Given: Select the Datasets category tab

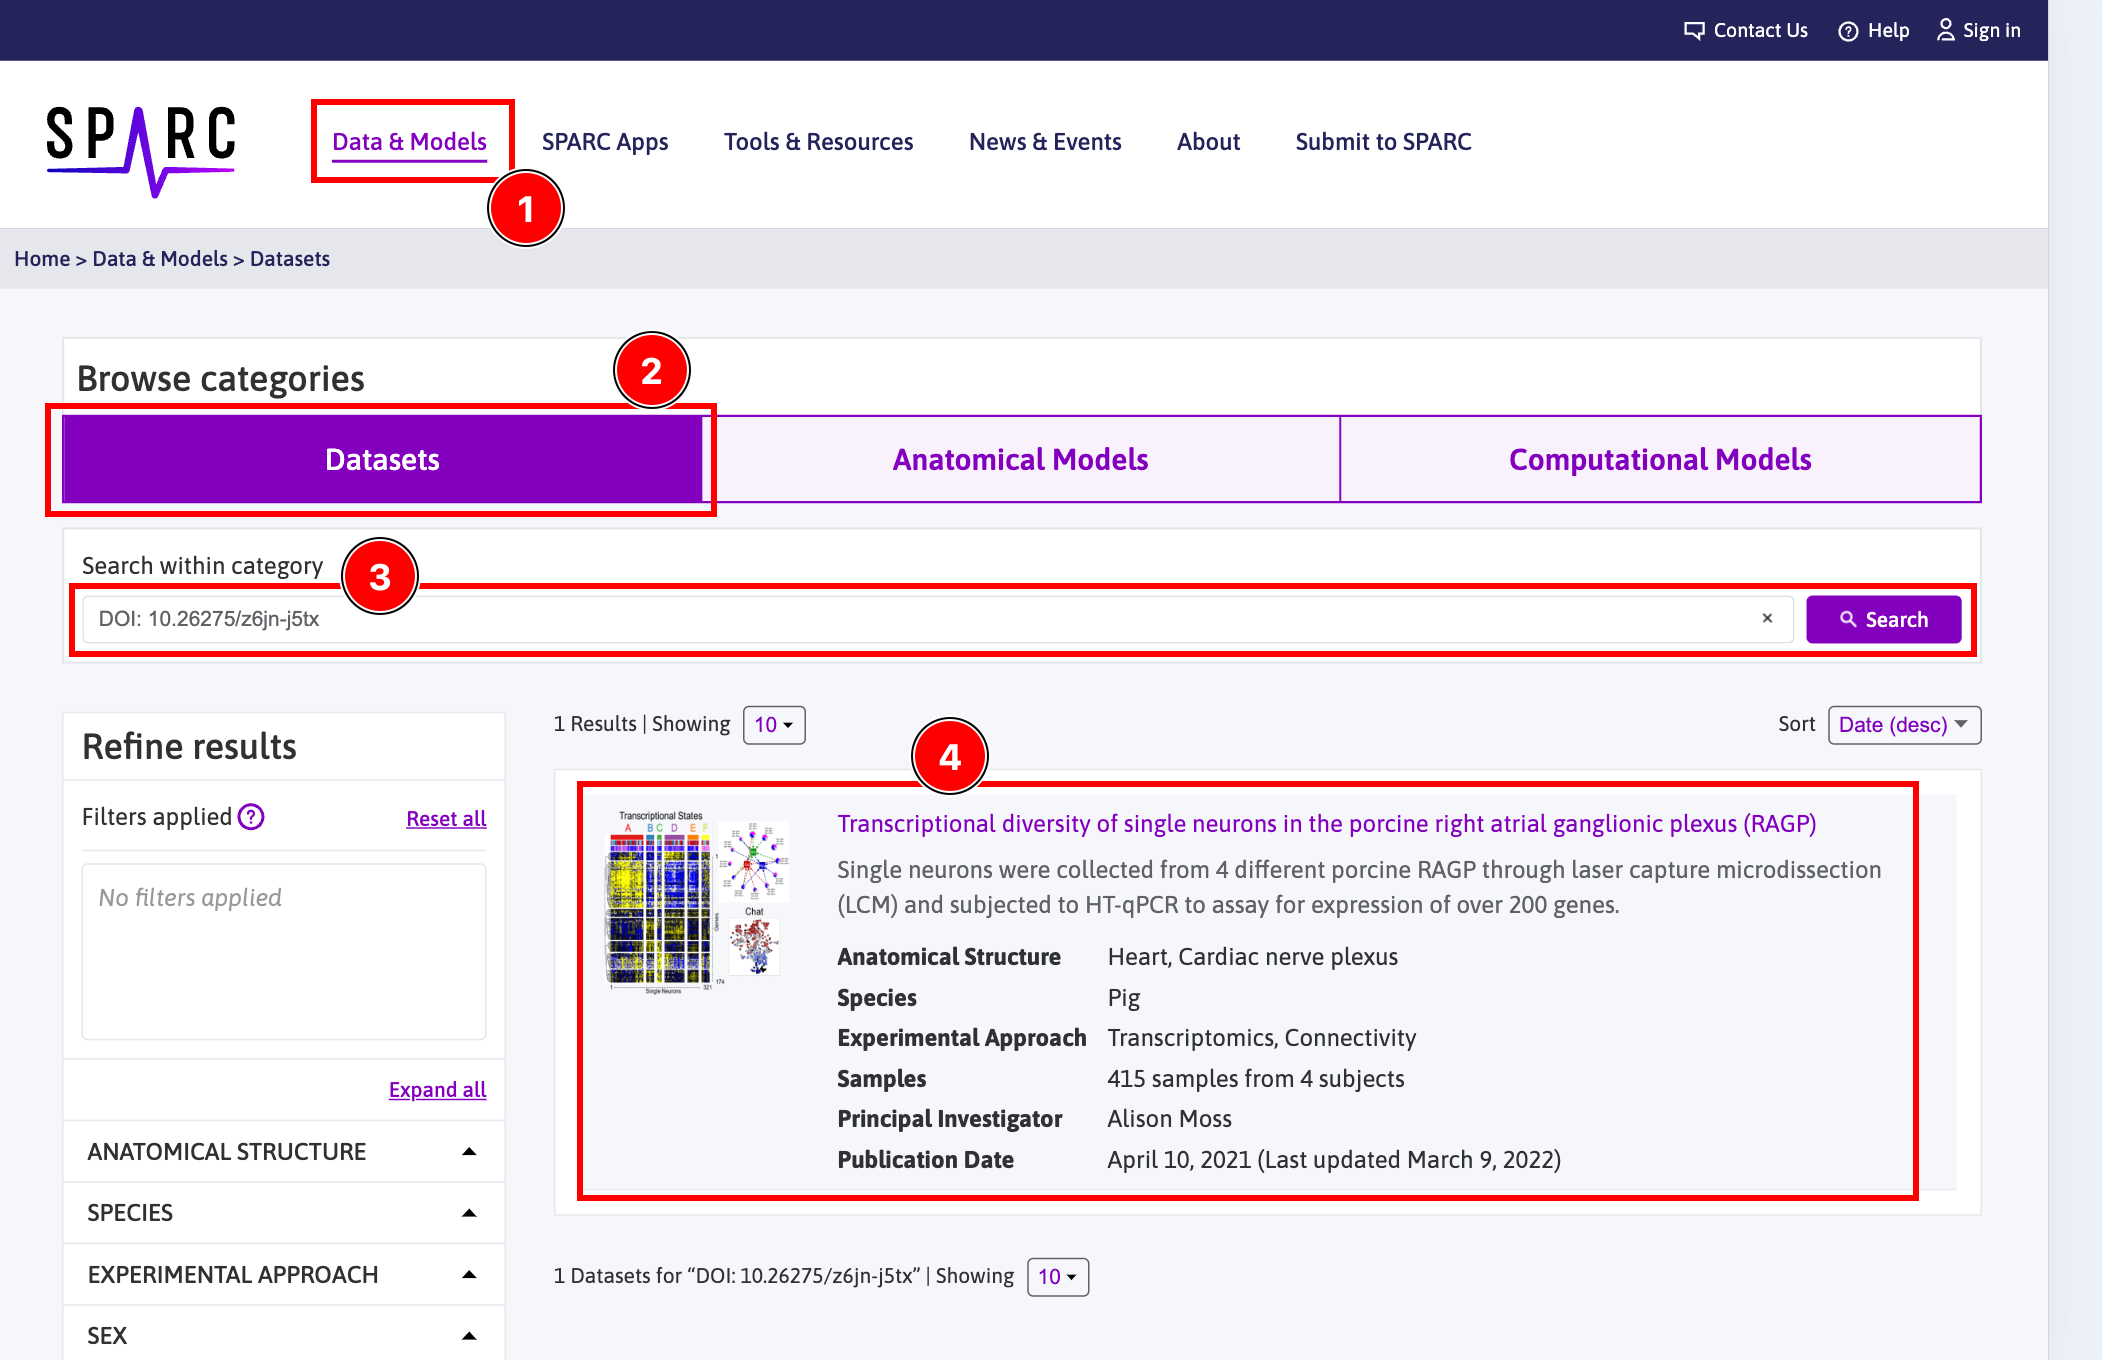Looking at the screenshot, I should coord(382,459).
